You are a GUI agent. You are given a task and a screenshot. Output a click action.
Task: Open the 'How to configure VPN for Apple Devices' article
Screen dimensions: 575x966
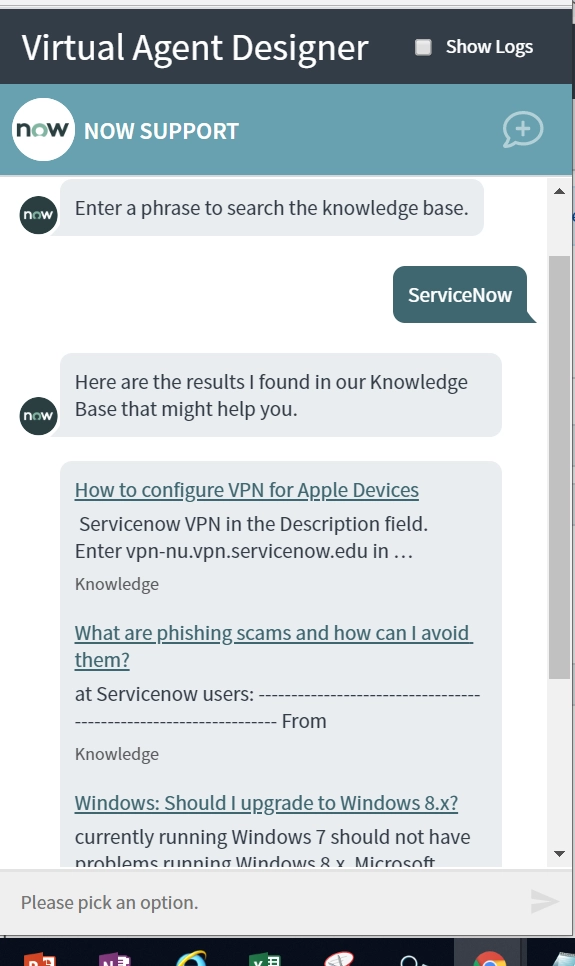pyautogui.click(x=247, y=490)
